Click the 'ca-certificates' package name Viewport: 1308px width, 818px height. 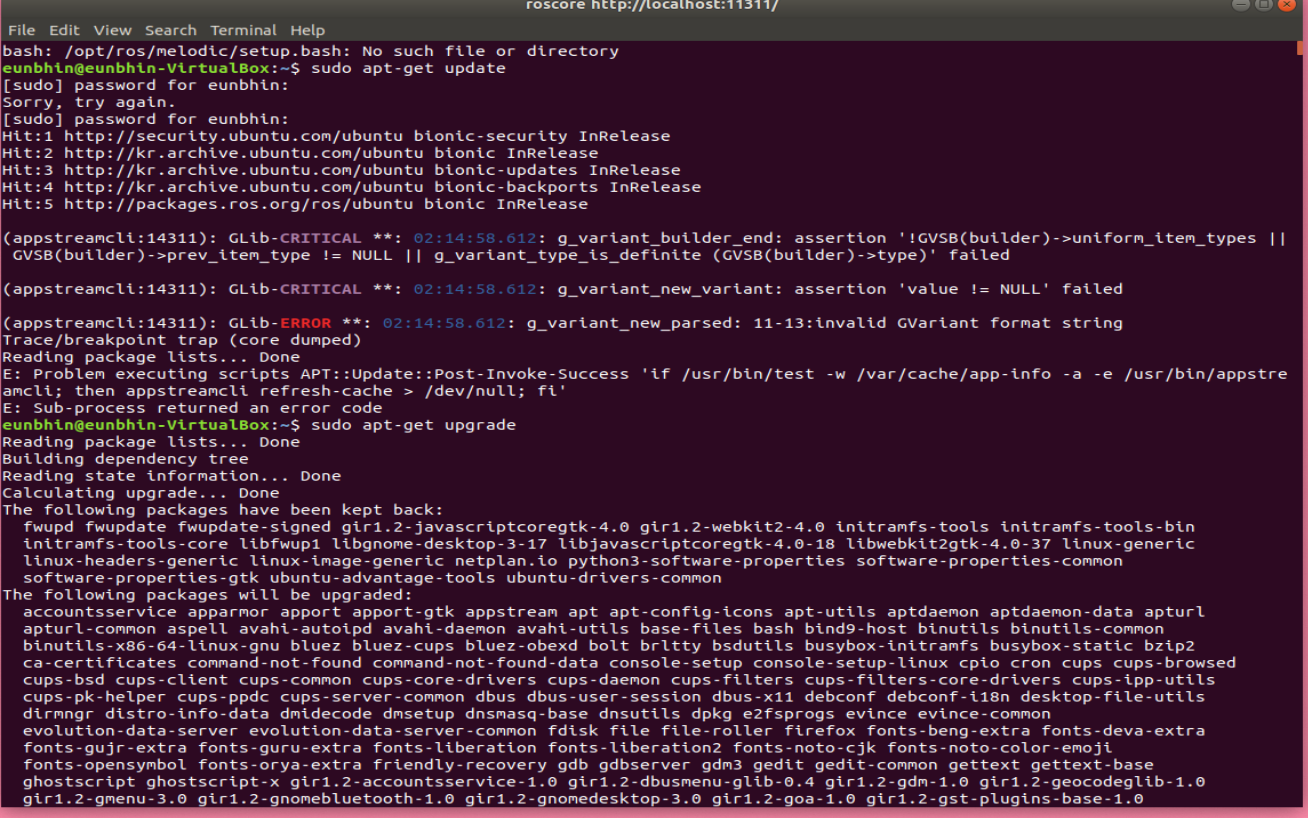click(100, 663)
